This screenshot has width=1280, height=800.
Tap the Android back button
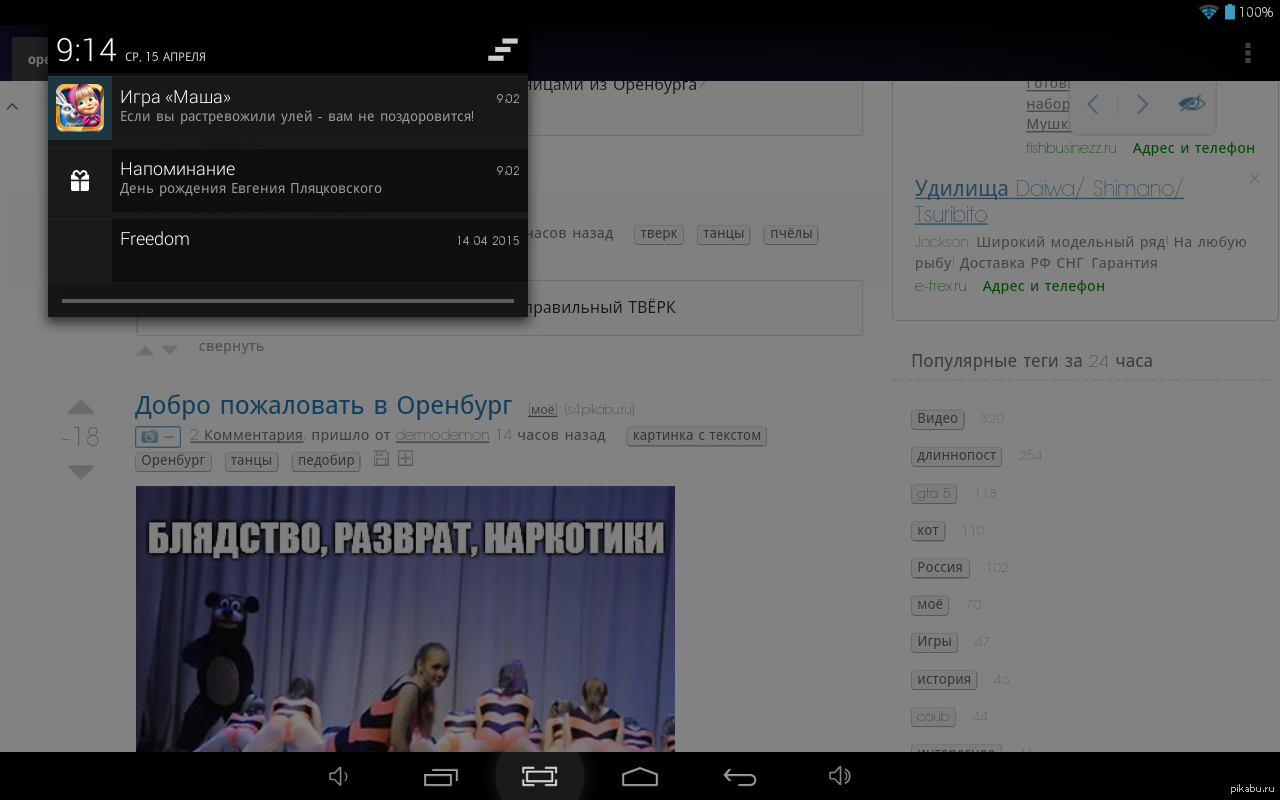[x=740, y=777]
